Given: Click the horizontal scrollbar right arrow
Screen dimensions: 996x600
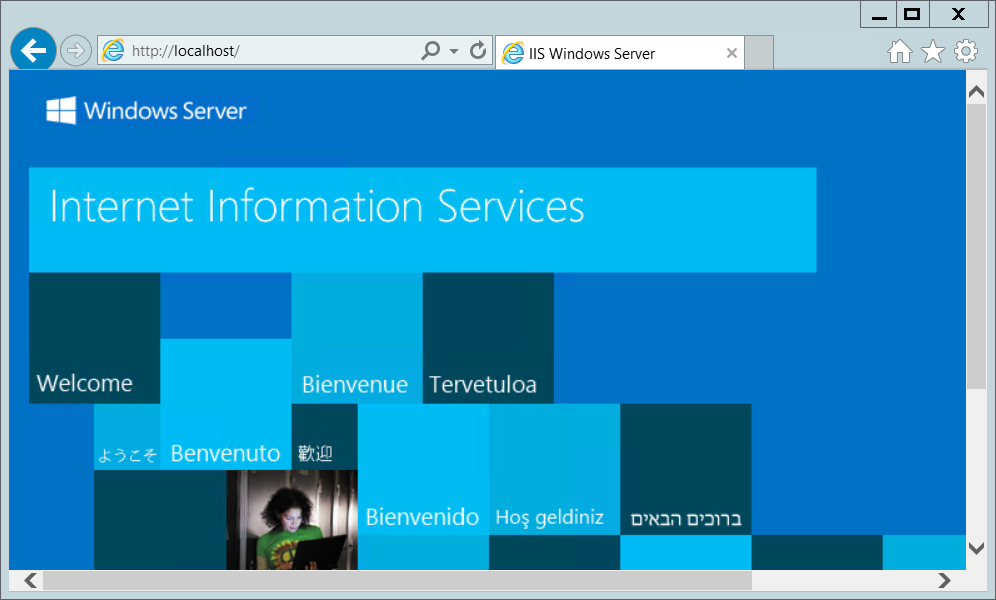Looking at the screenshot, I should 944,580.
